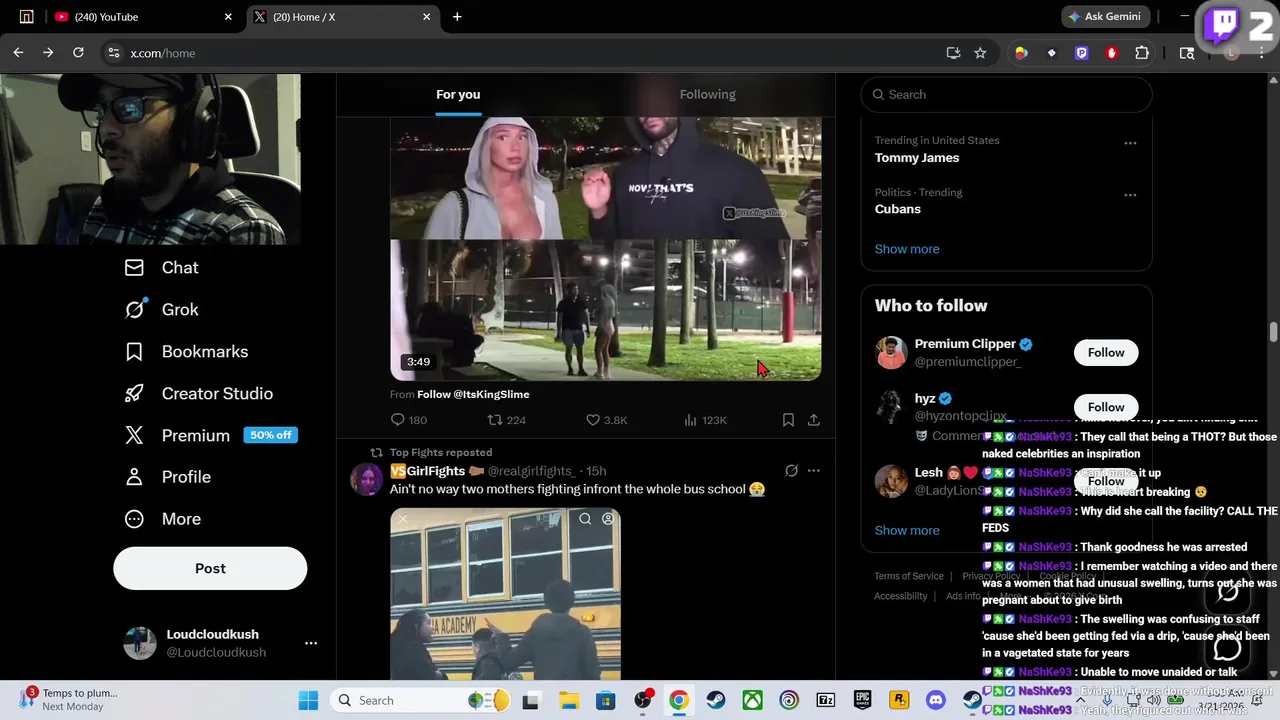
Task: Show more trending topics
Action: pyautogui.click(x=907, y=249)
